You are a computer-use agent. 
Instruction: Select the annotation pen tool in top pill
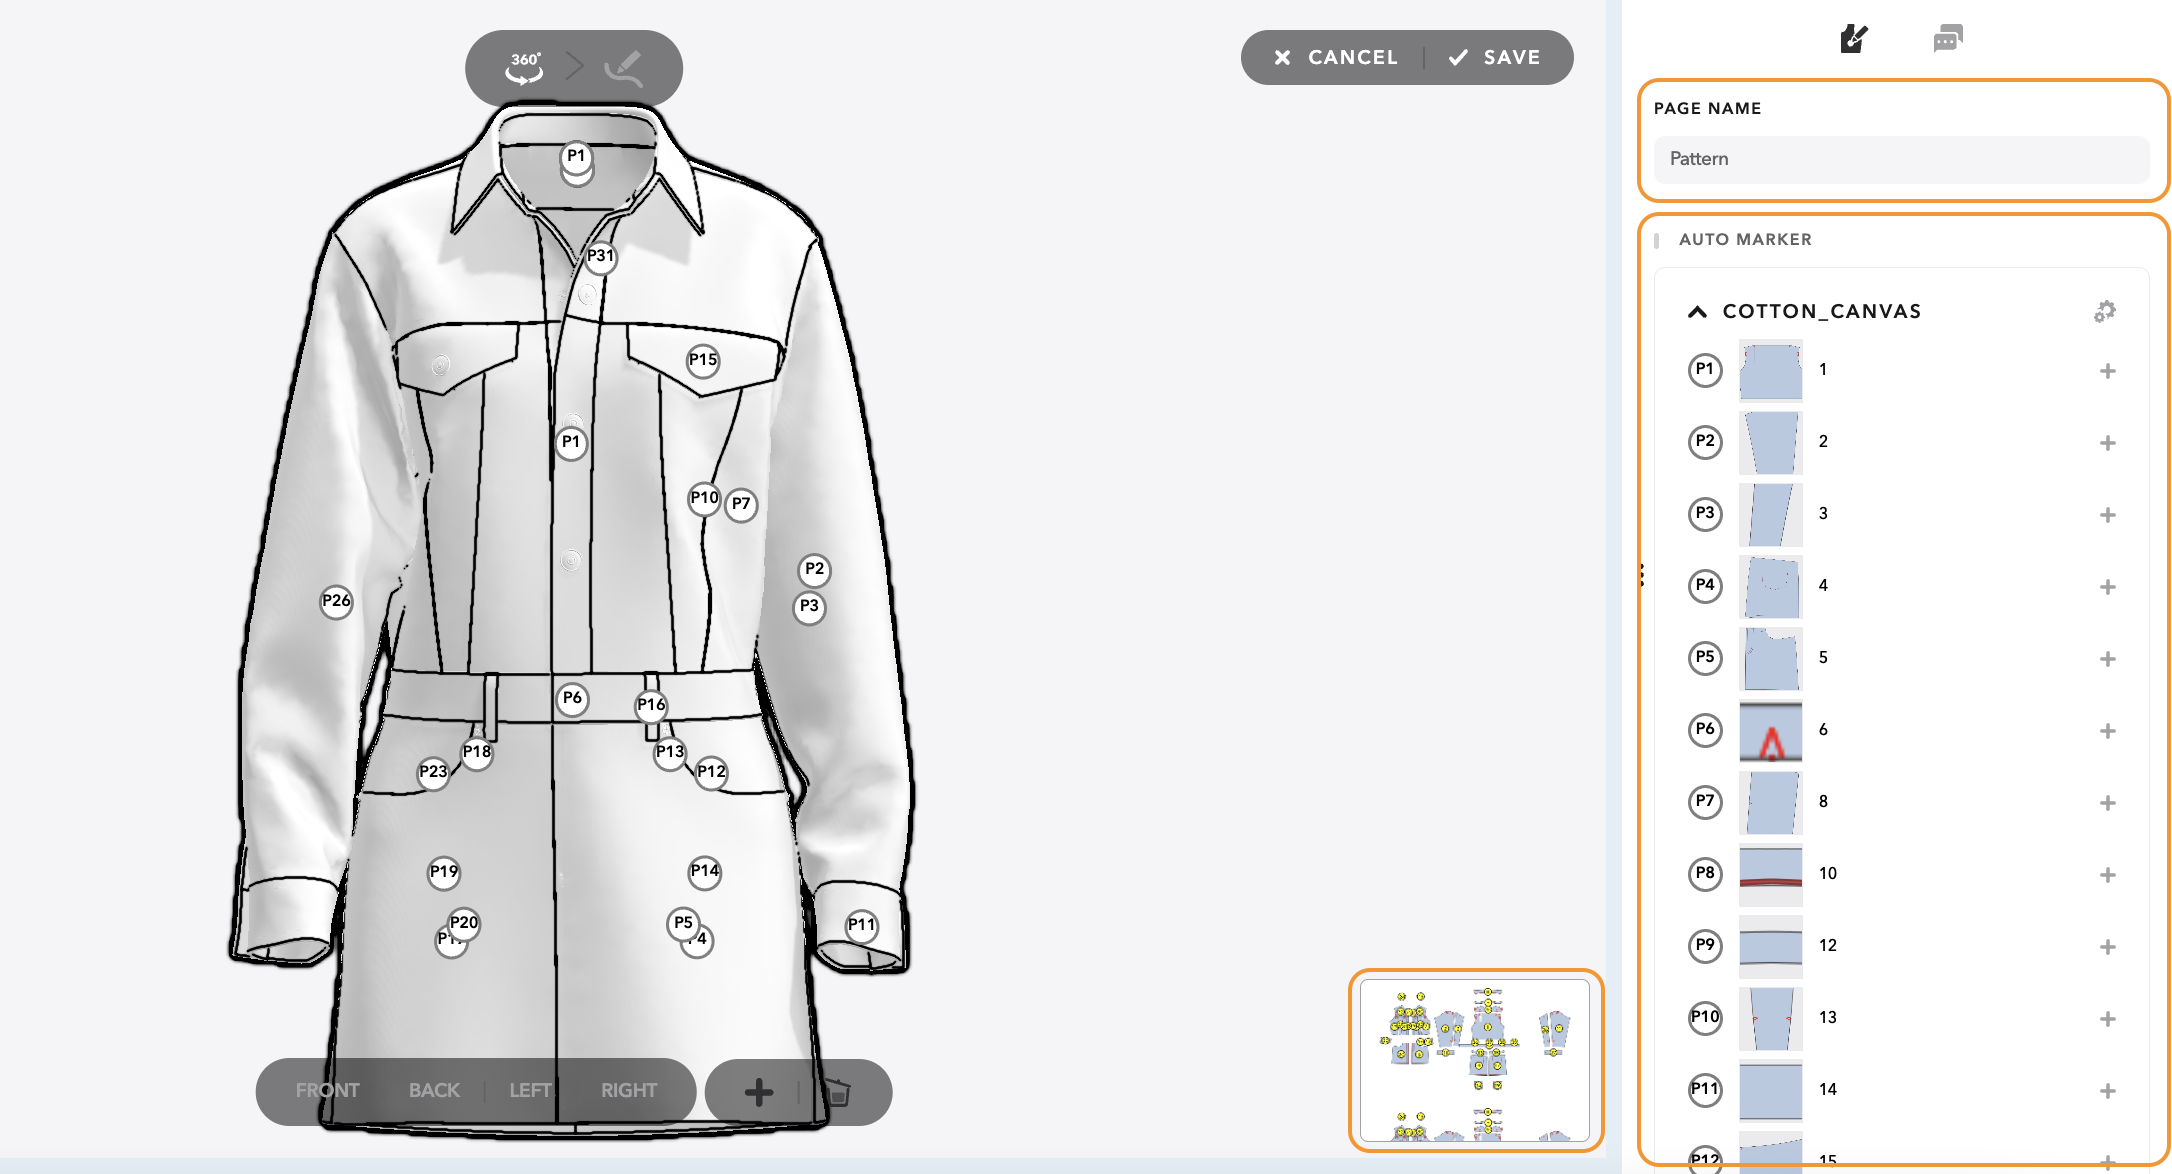(624, 67)
